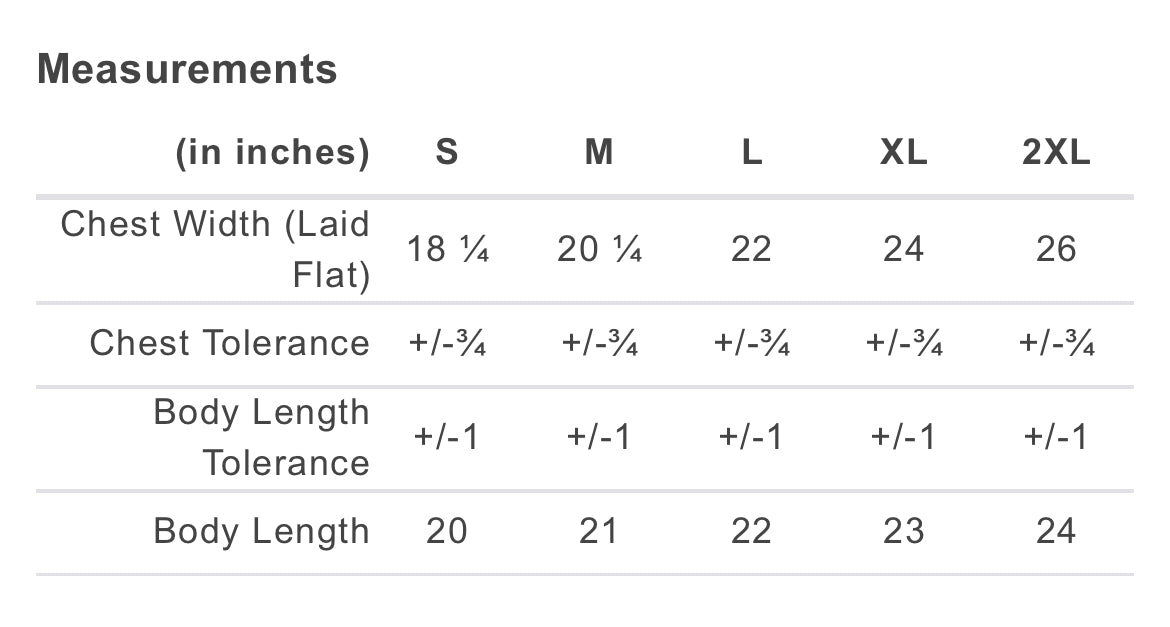Click the Chest Width (Laid Flat) row label
This screenshot has width=1170, height=627.
point(215,249)
